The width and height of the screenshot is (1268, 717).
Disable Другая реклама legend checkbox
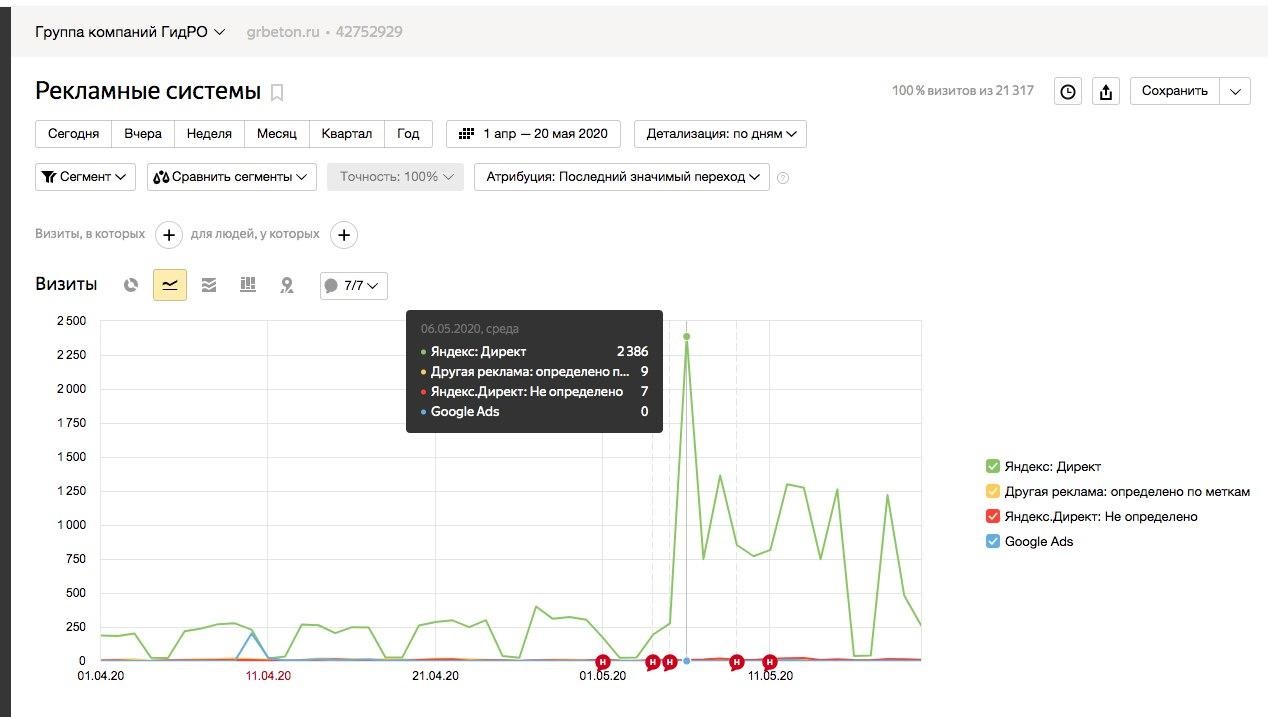[993, 491]
